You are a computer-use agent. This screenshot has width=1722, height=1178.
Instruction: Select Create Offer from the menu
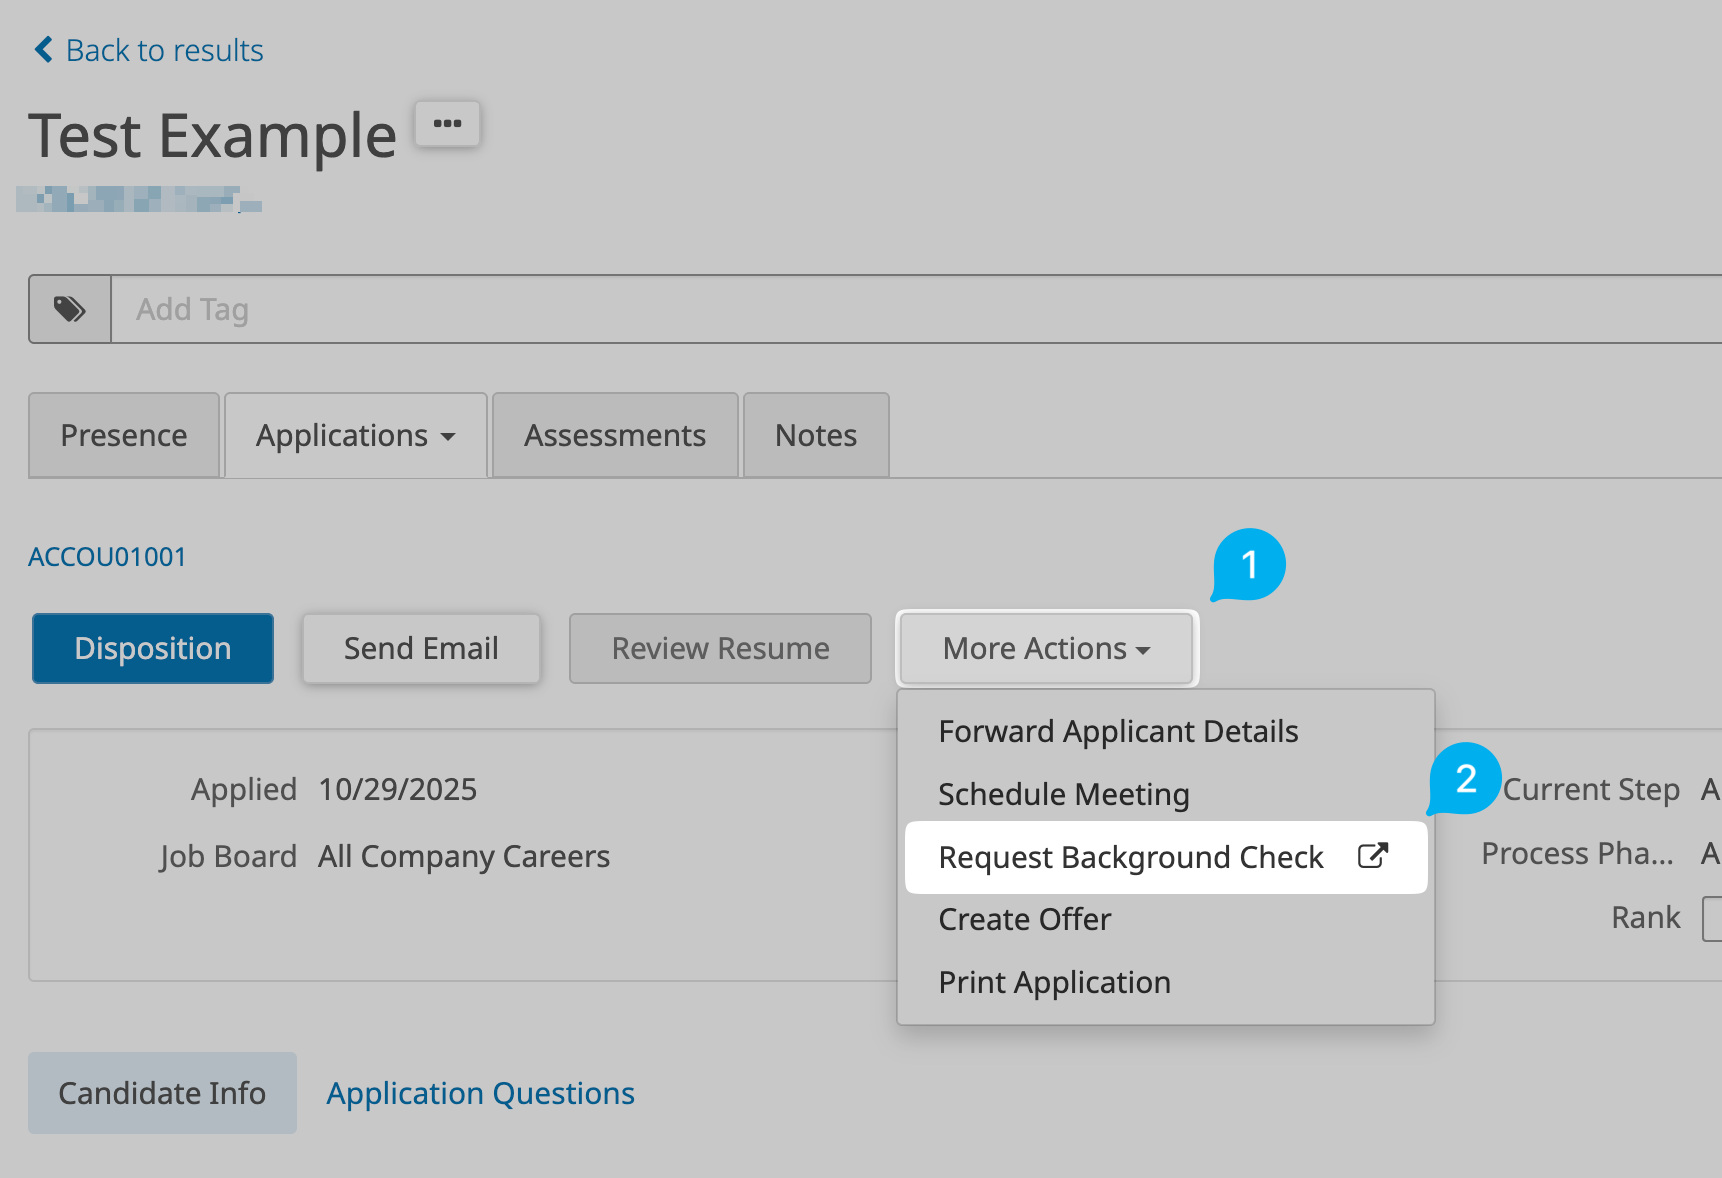click(x=1025, y=920)
